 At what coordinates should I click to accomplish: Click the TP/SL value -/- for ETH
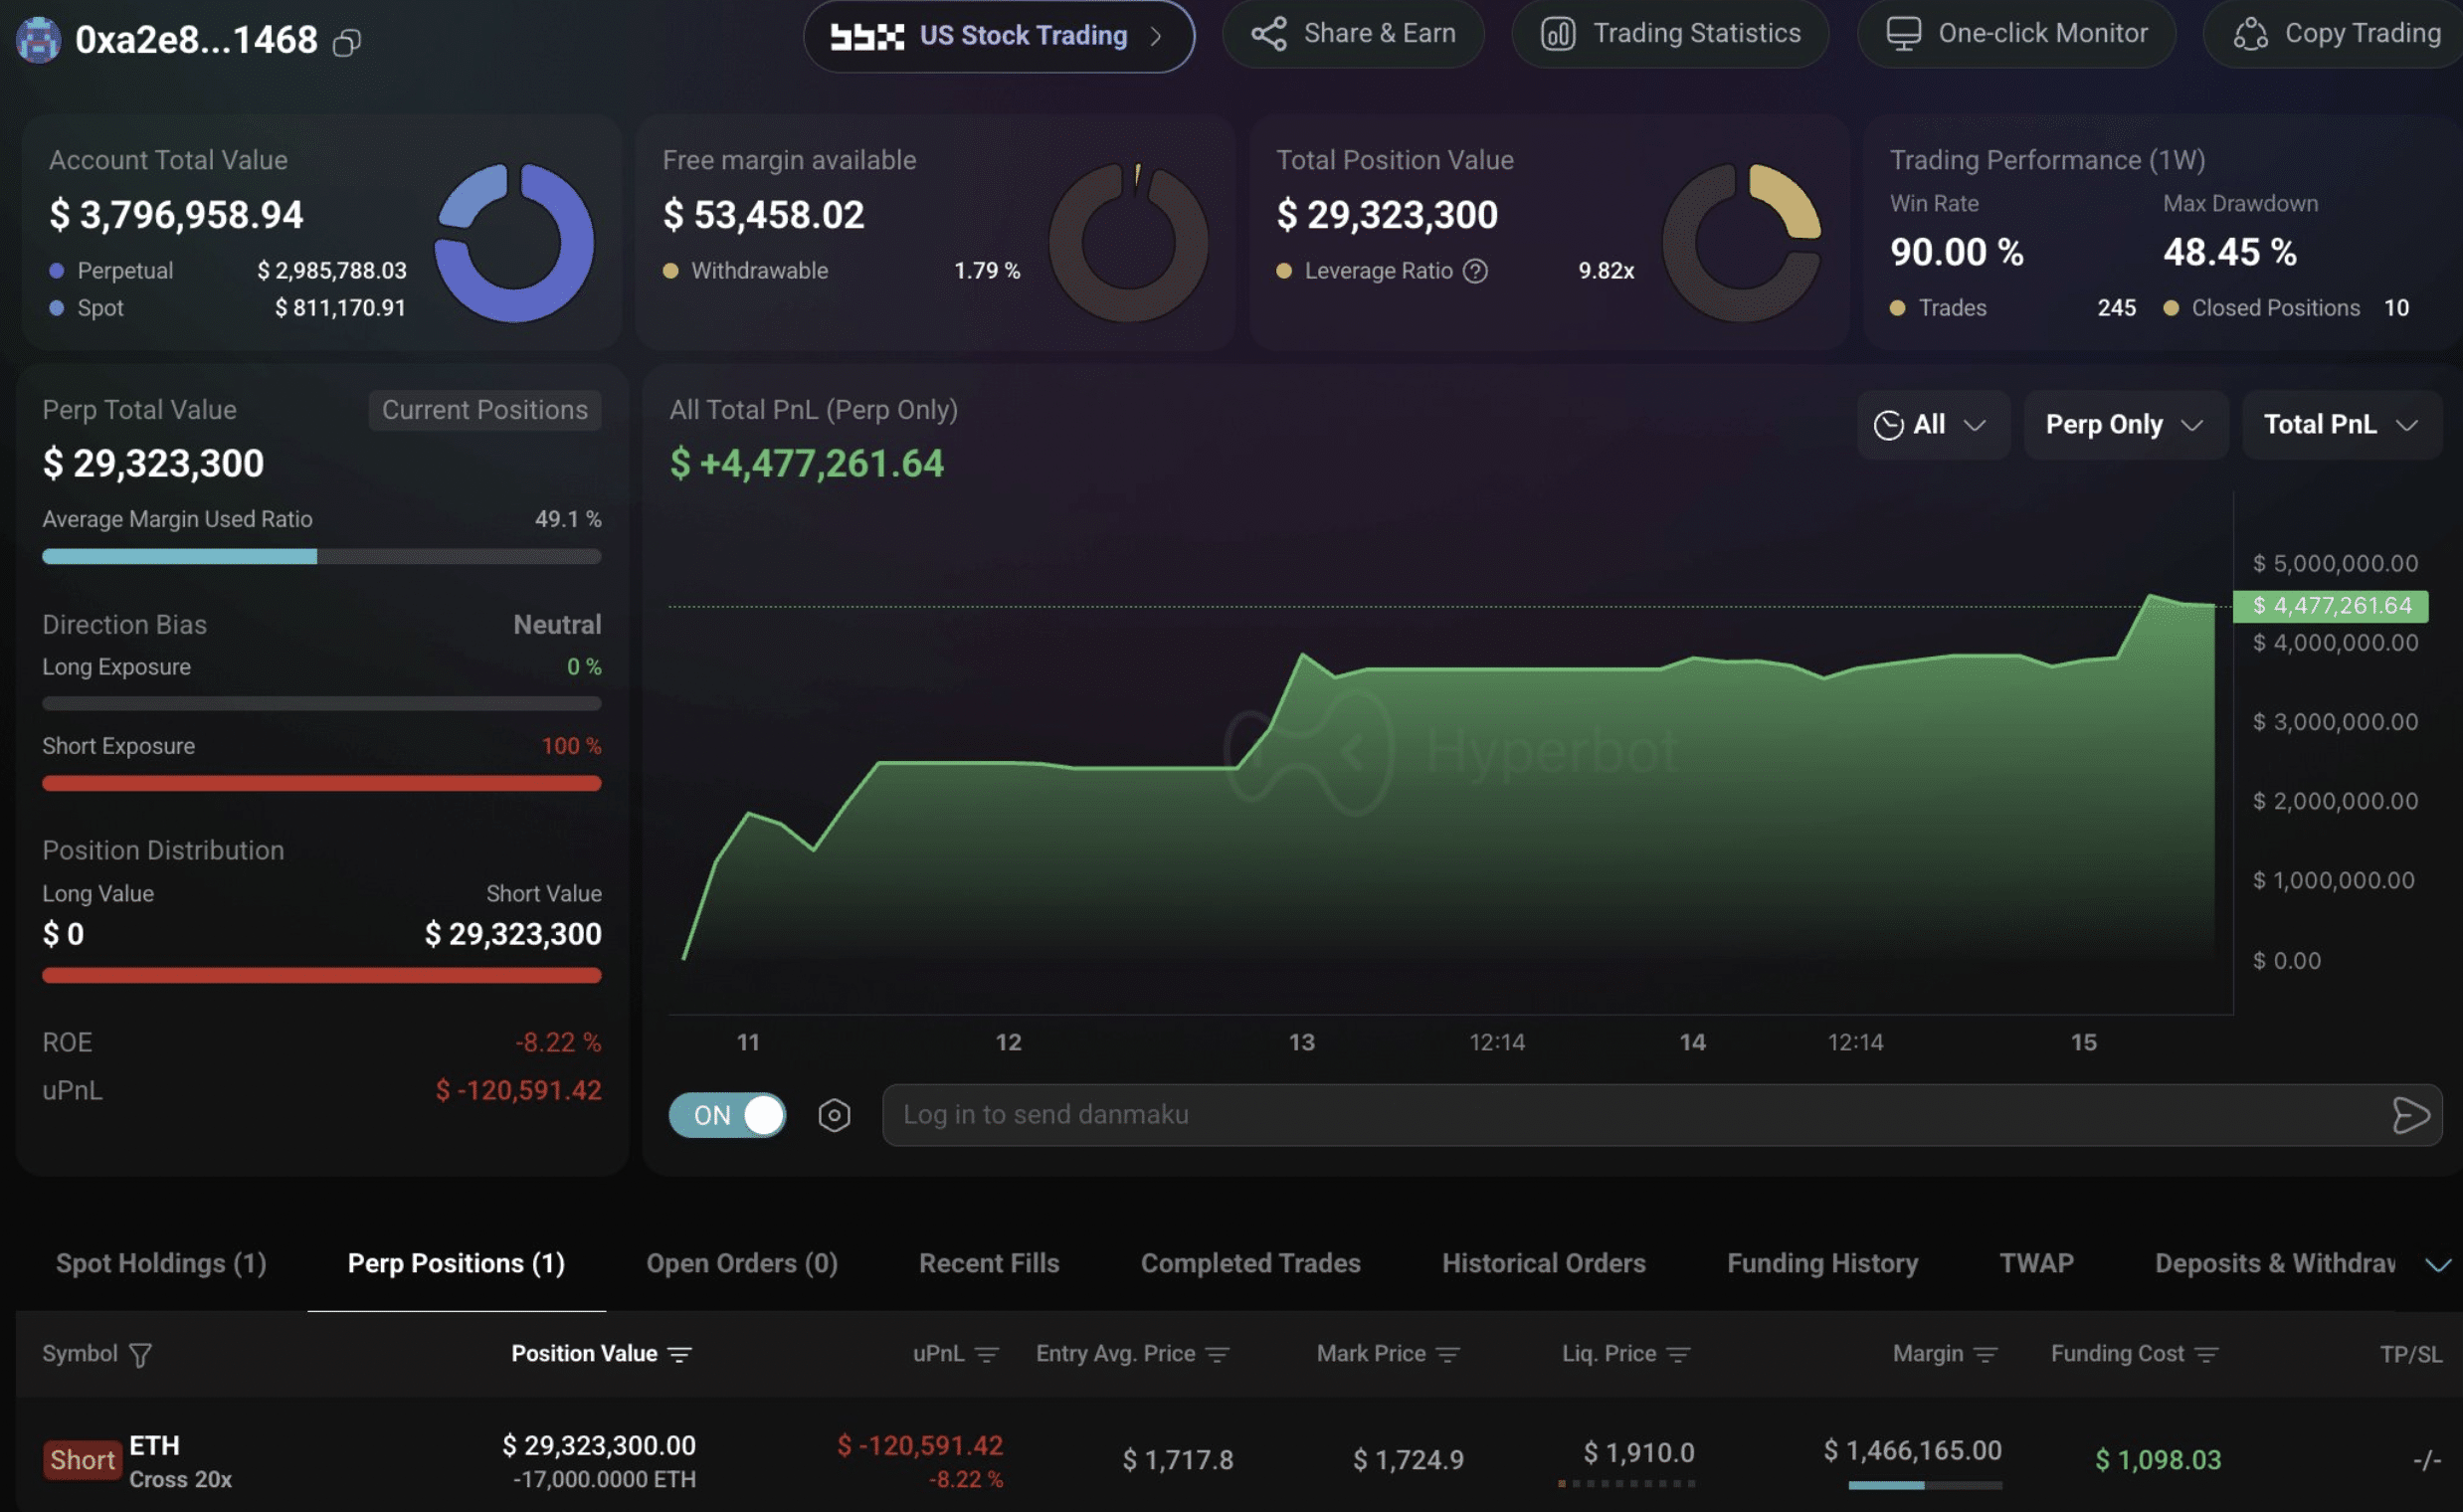[2426, 1461]
